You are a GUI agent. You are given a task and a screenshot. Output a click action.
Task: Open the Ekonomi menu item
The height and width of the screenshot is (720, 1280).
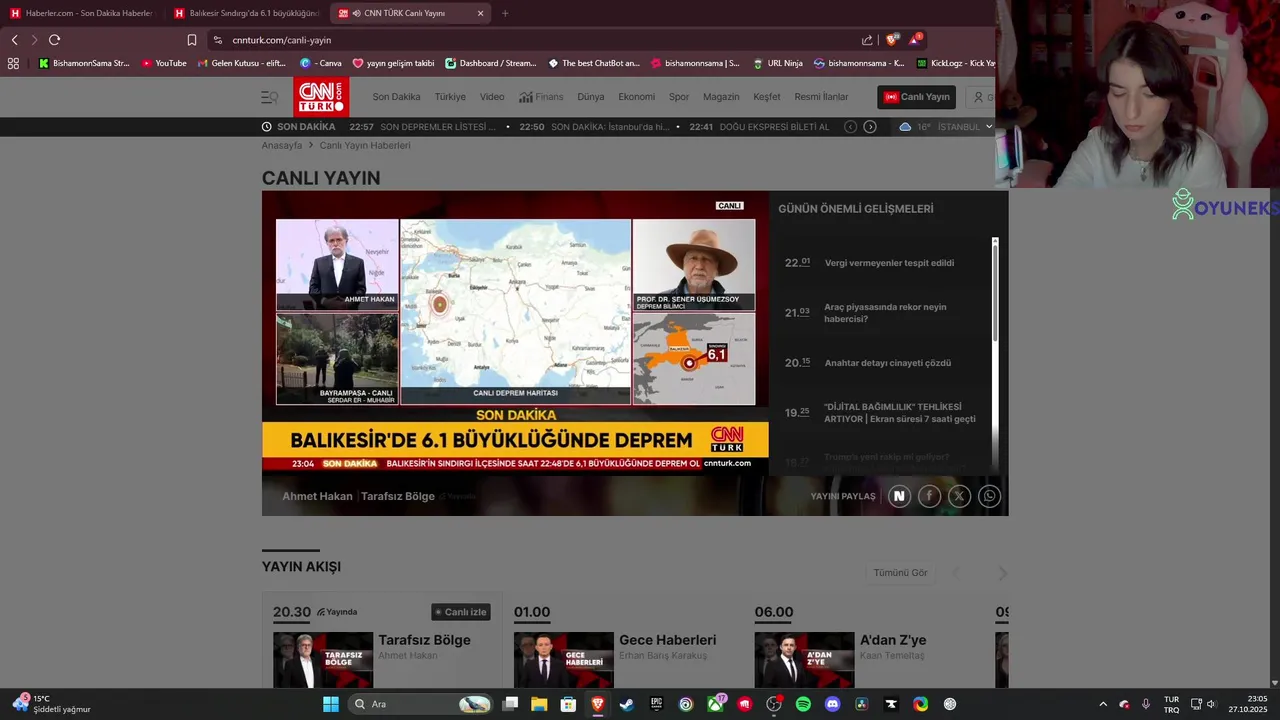(x=637, y=97)
